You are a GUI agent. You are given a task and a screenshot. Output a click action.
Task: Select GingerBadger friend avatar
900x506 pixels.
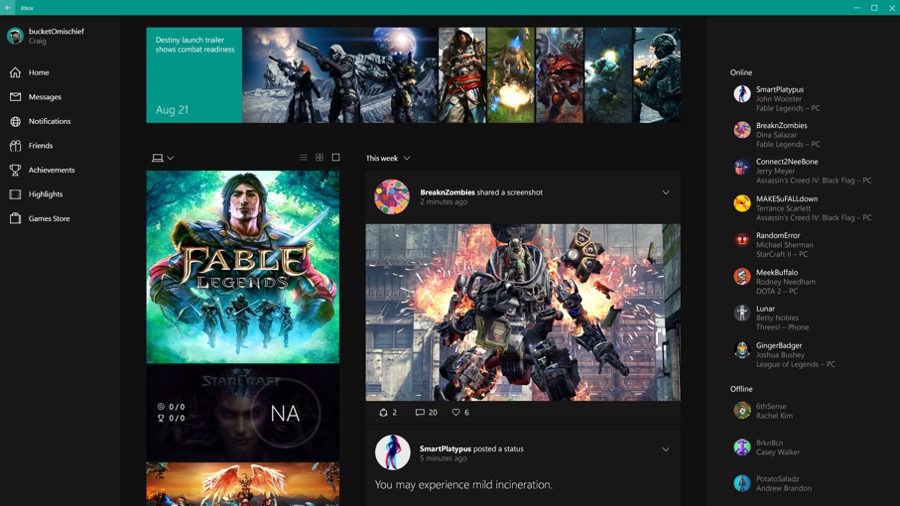[x=742, y=350]
